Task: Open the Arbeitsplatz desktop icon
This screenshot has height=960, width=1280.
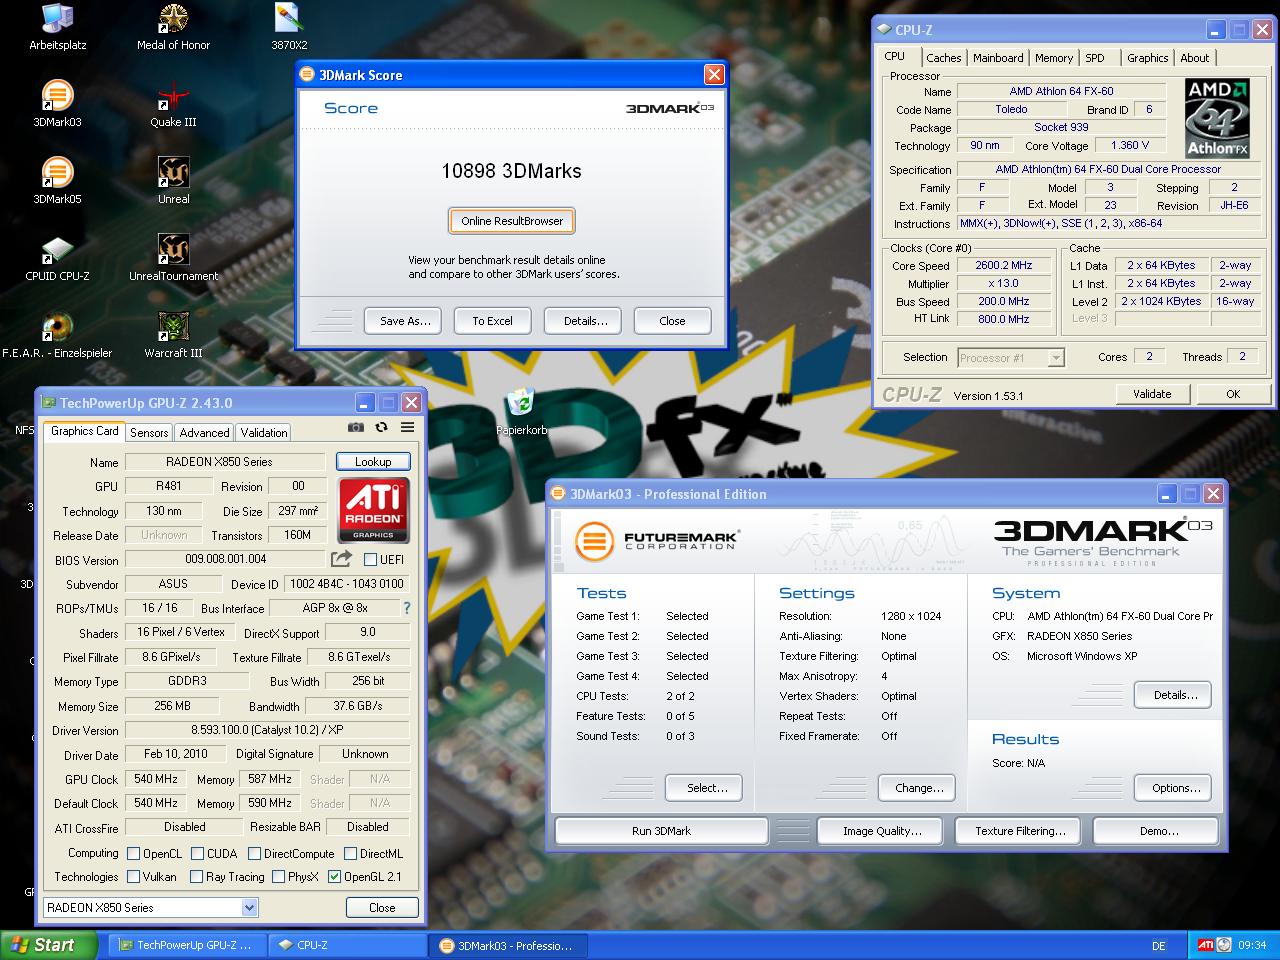Action: pyautogui.click(x=58, y=27)
